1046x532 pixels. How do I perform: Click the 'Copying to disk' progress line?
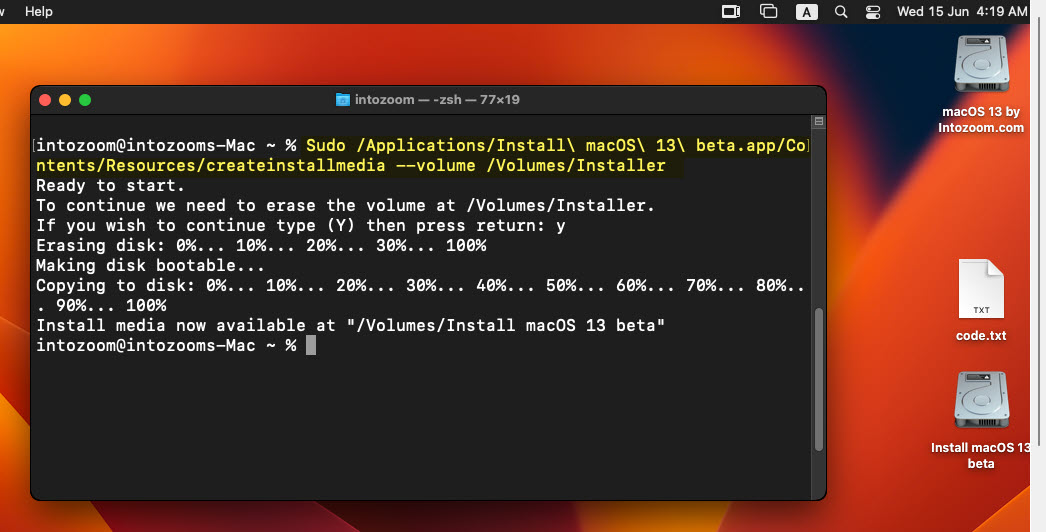420,295
